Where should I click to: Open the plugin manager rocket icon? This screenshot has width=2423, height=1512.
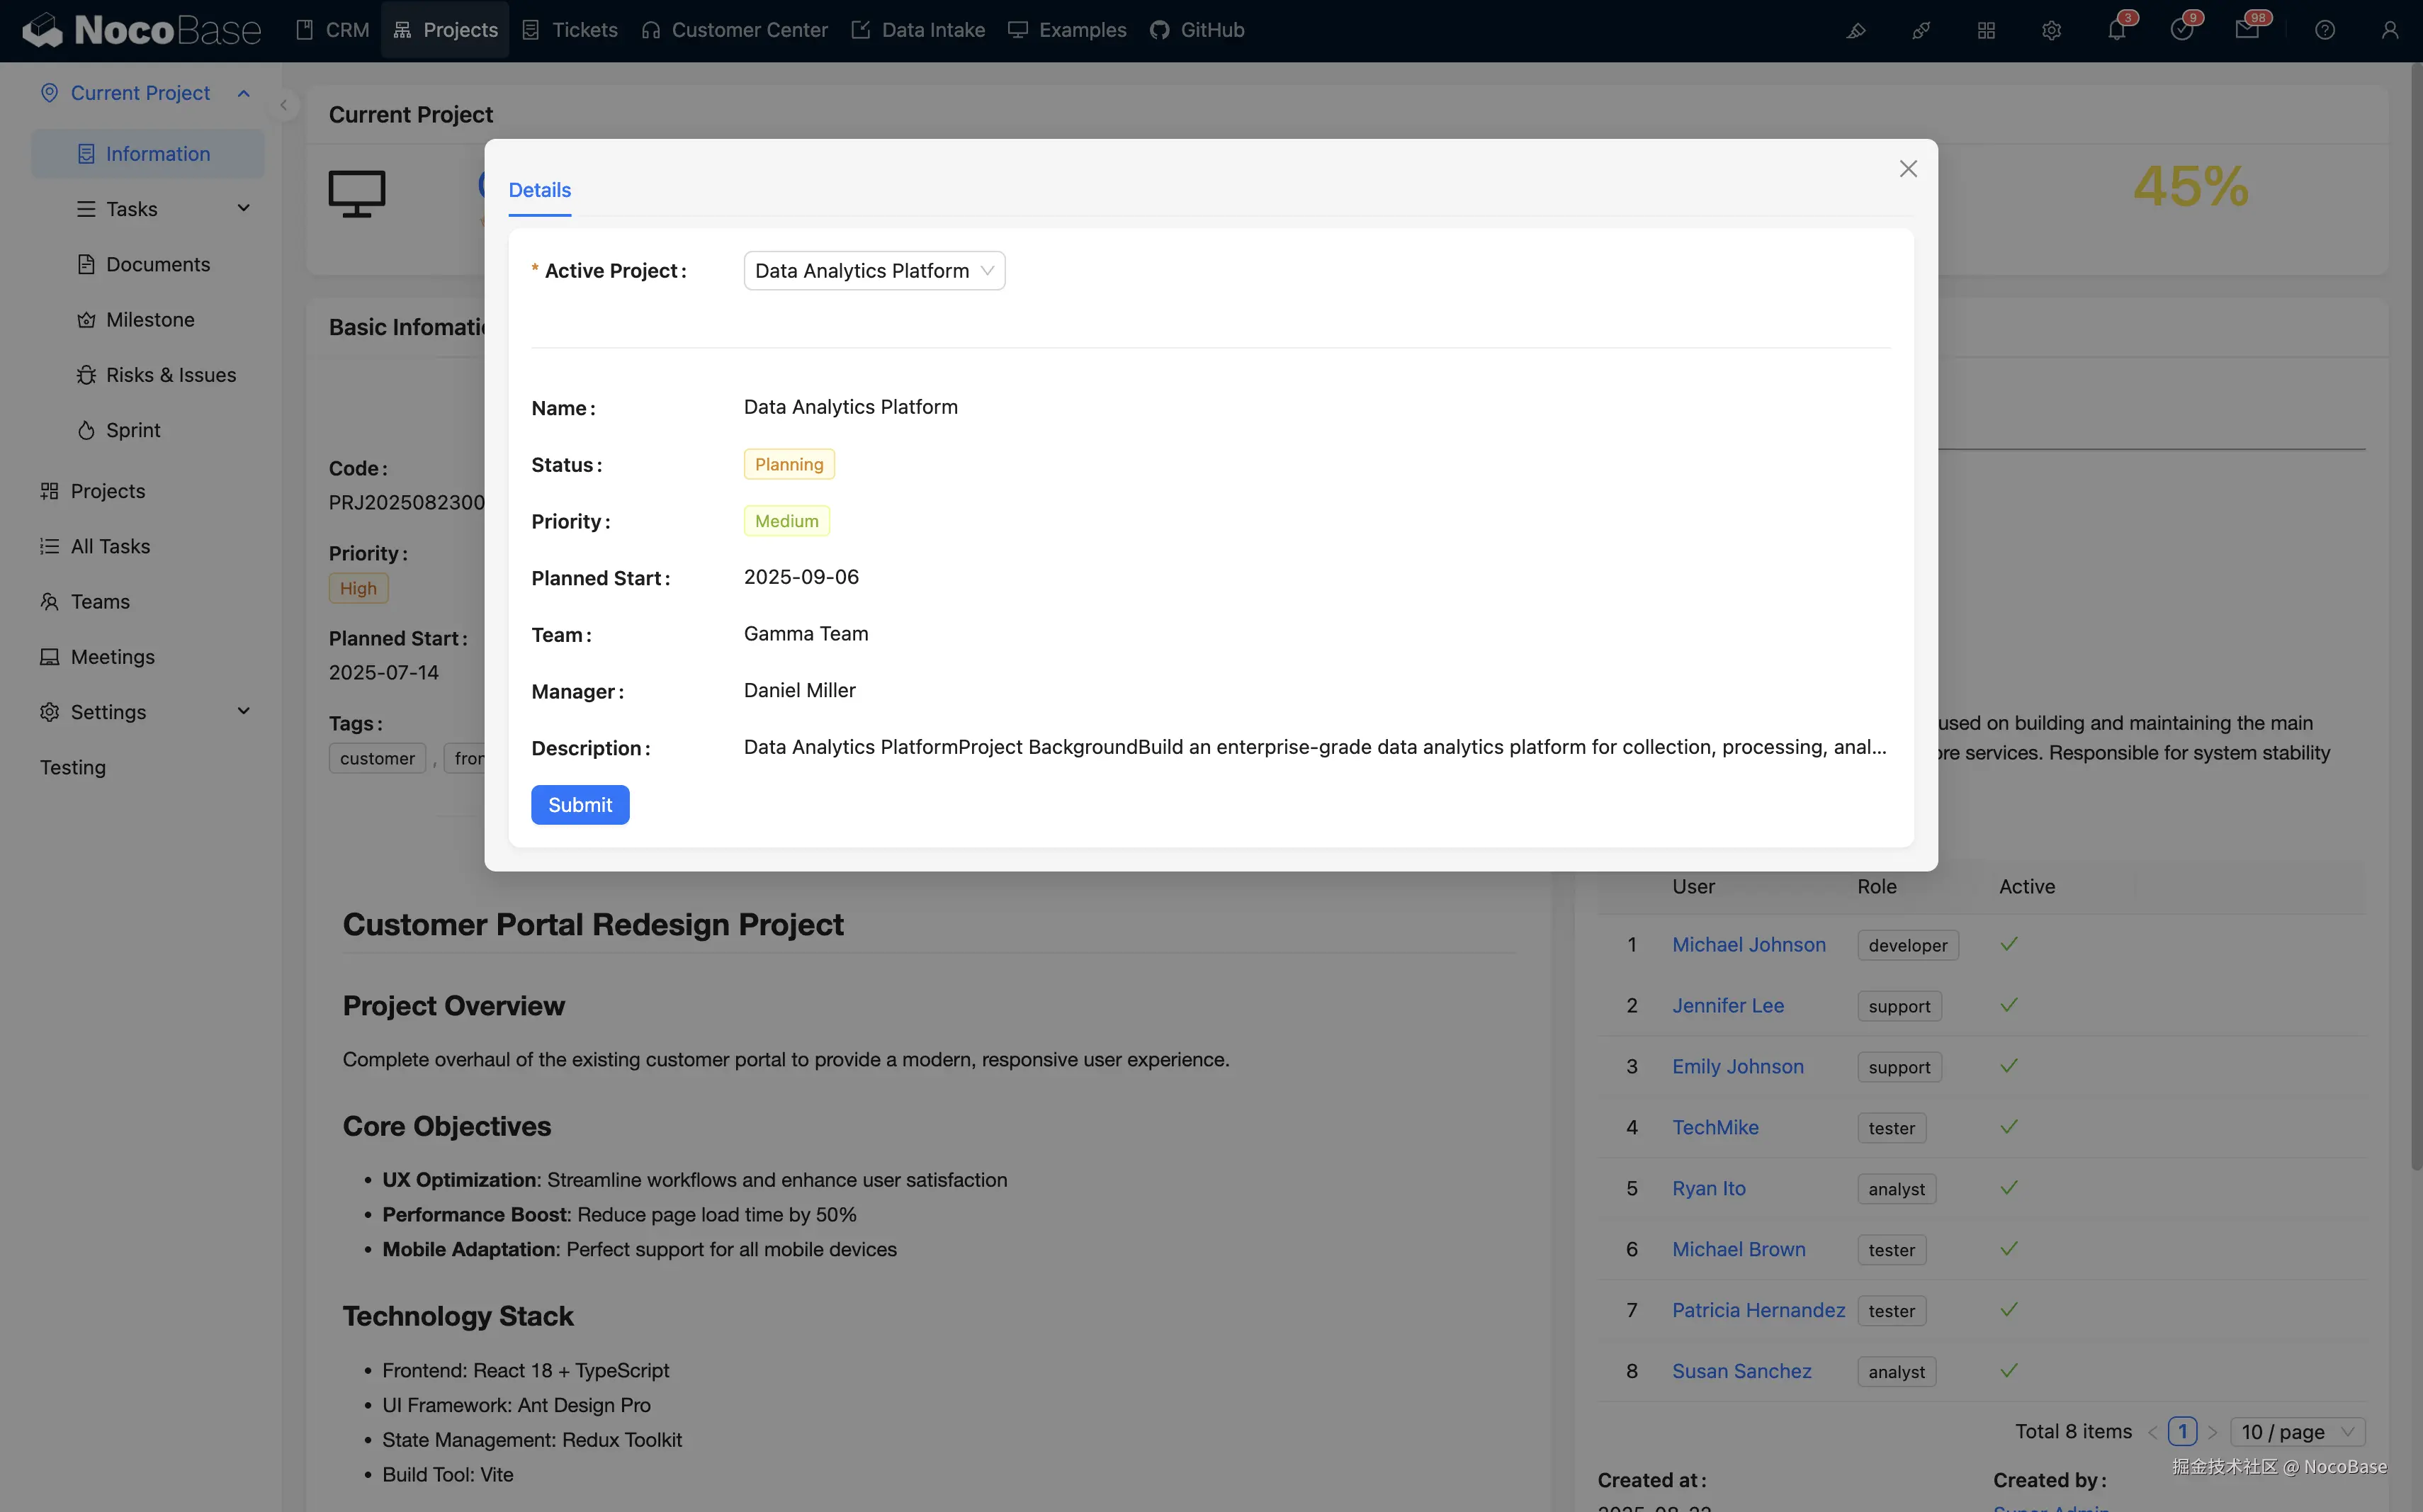(1921, 30)
